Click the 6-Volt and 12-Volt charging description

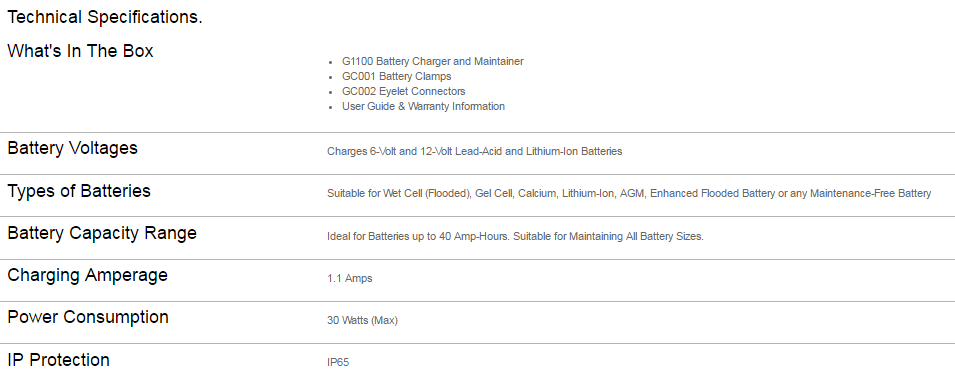tap(474, 151)
